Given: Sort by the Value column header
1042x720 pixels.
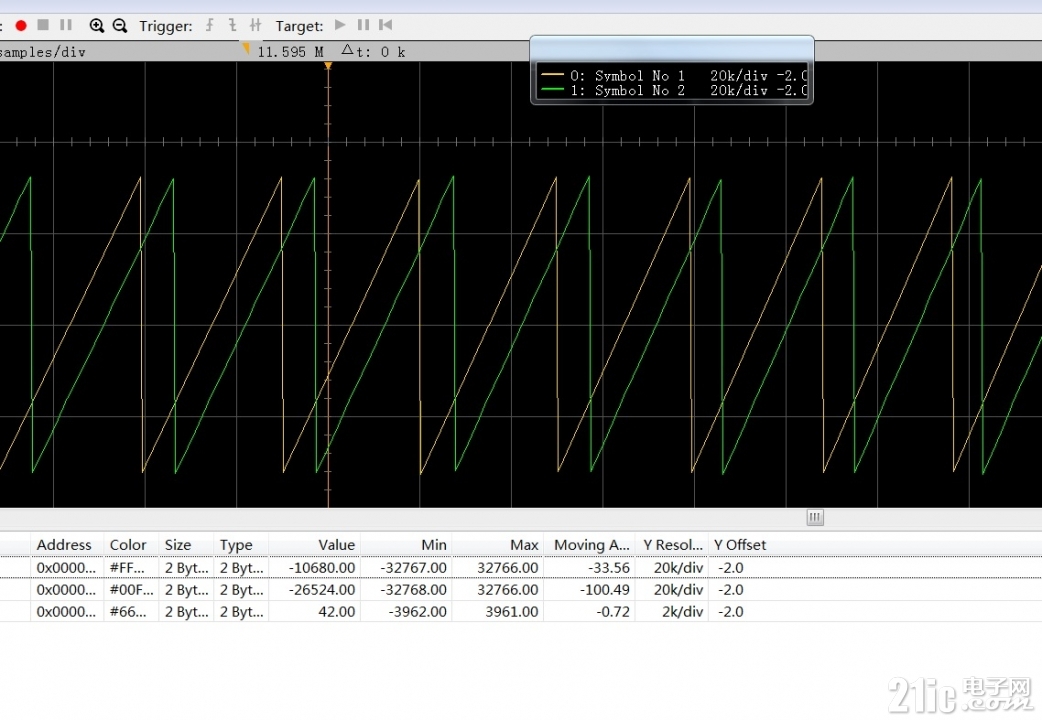Looking at the screenshot, I should tap(314, 544).
